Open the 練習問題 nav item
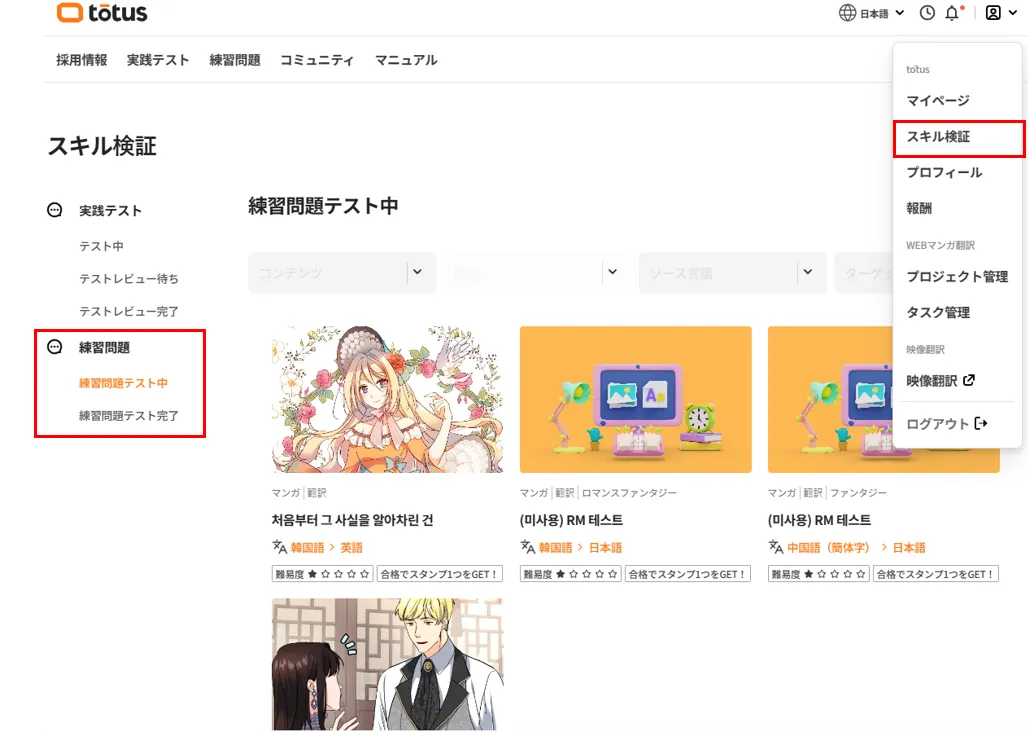 [235, 60]
